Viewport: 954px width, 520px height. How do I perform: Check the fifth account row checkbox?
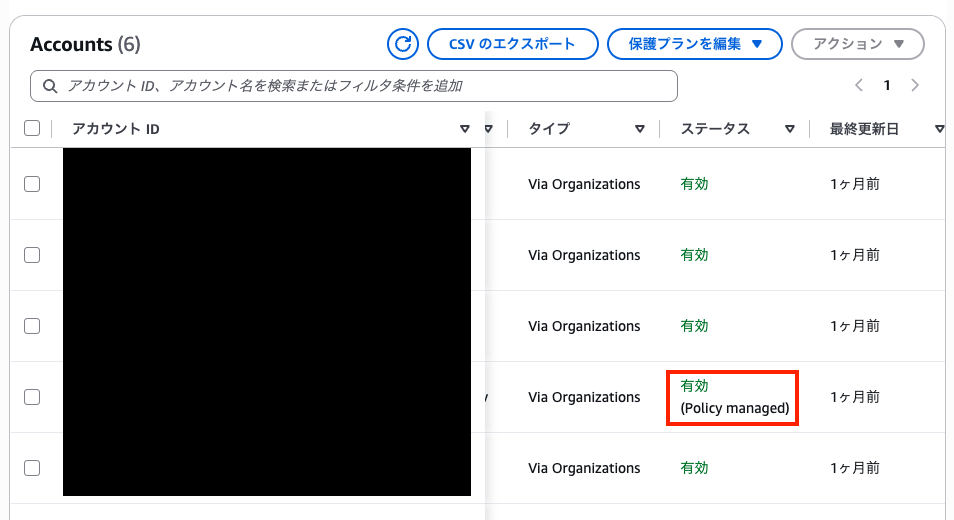[32, 468]
